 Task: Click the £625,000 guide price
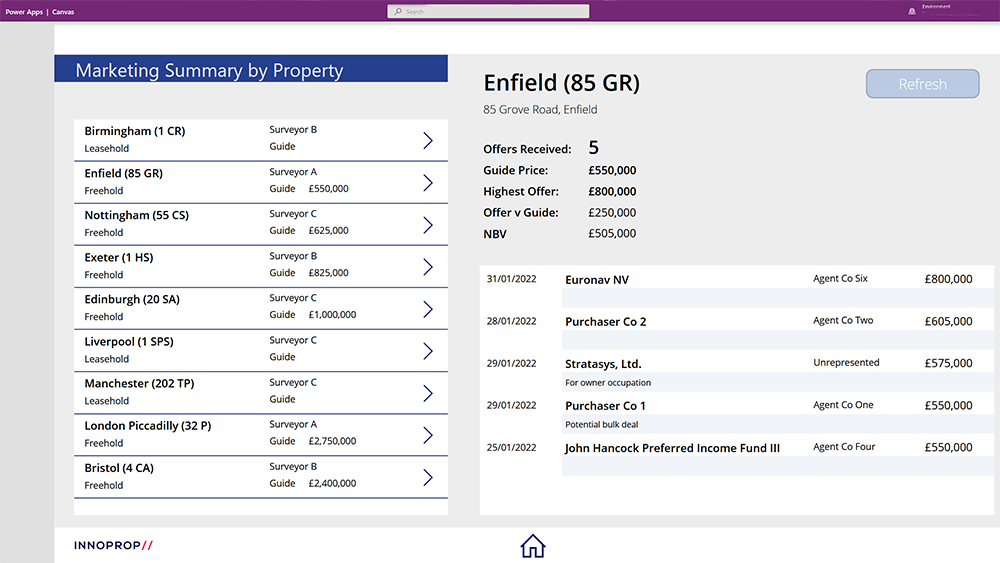pyautogui.click(x=328, y=230)
